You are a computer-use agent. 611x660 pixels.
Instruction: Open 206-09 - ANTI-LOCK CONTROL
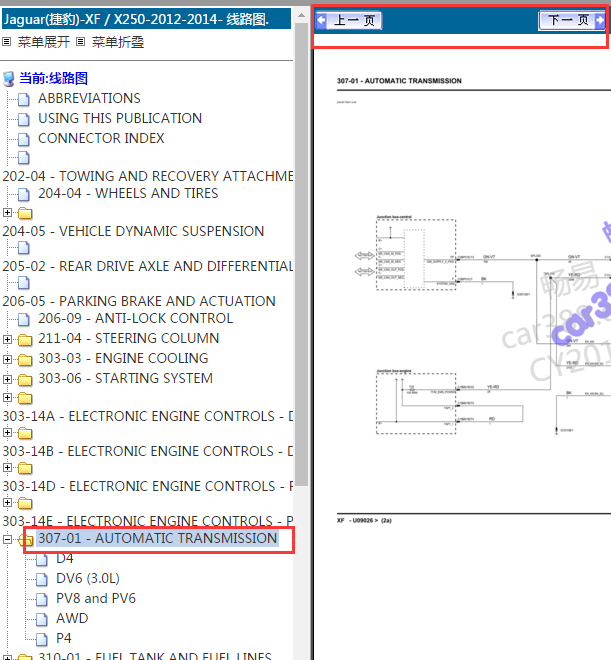click(135, 318)
